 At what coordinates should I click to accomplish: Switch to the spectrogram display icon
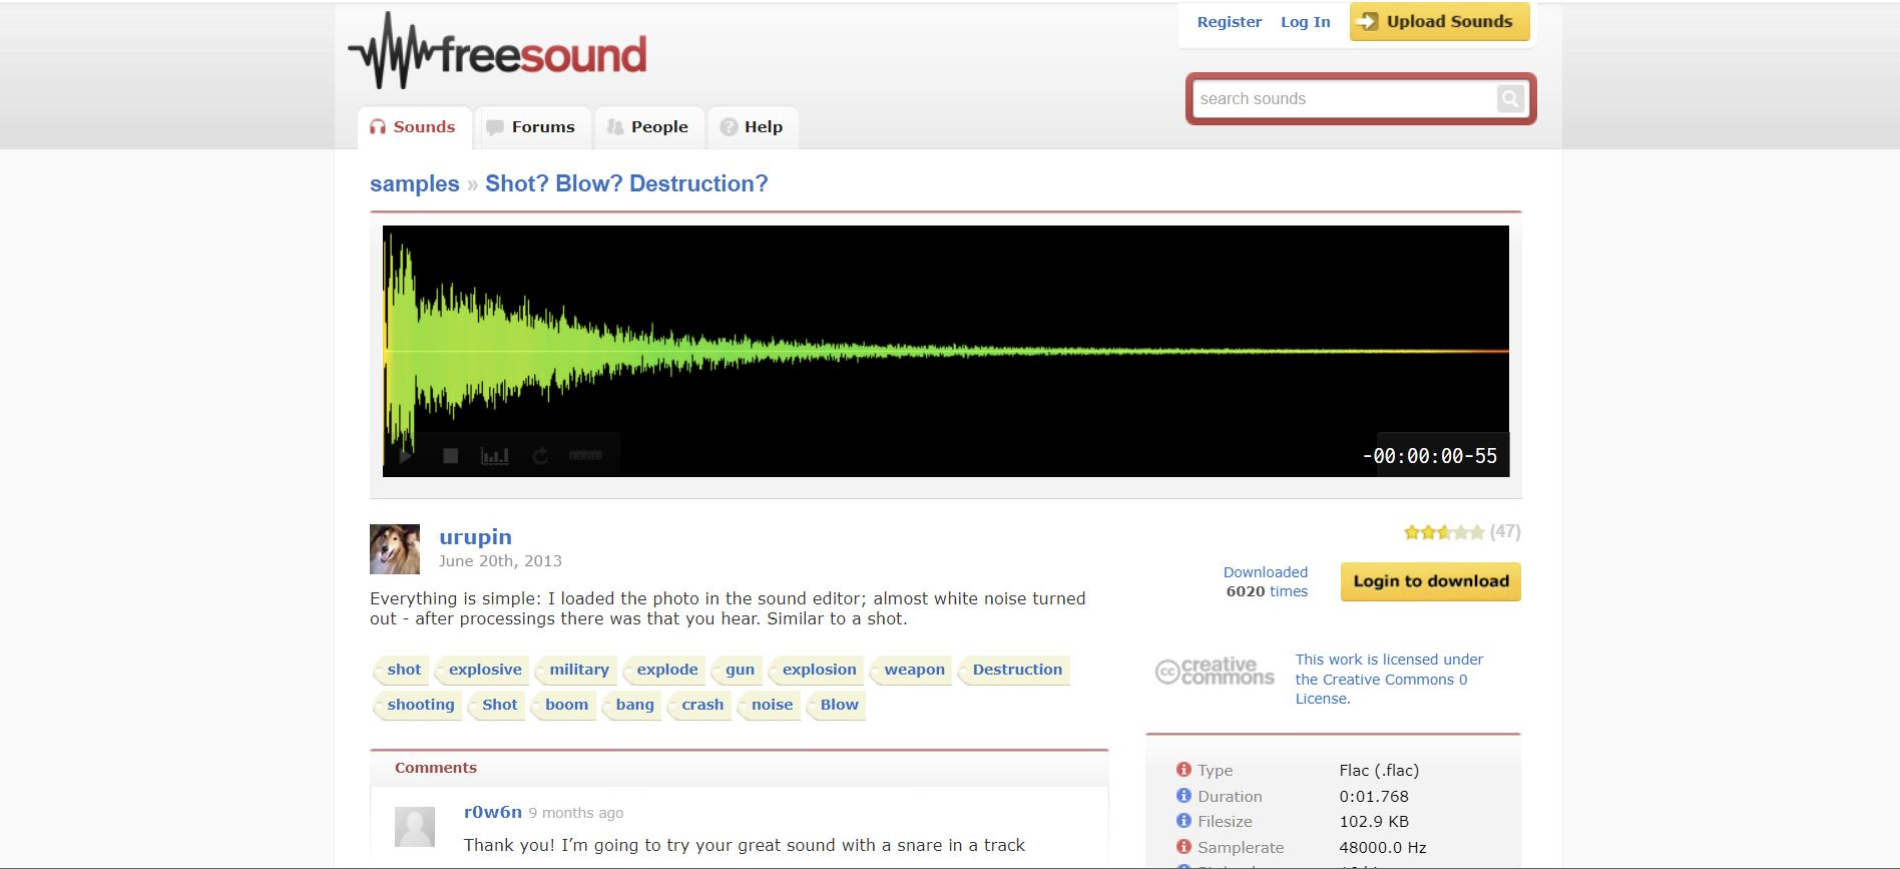495,456
